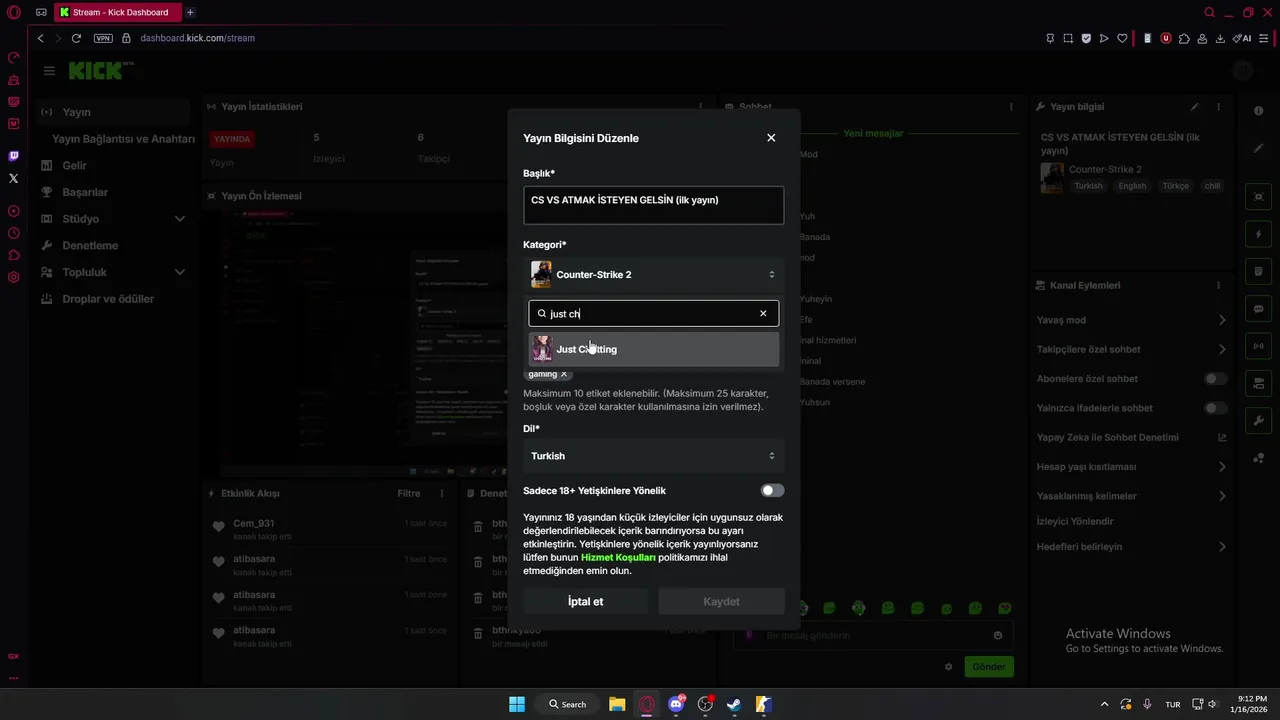1280x720 pixels.
Task: Open Opera sidebar settings gear
Action: tap(13, 277)
